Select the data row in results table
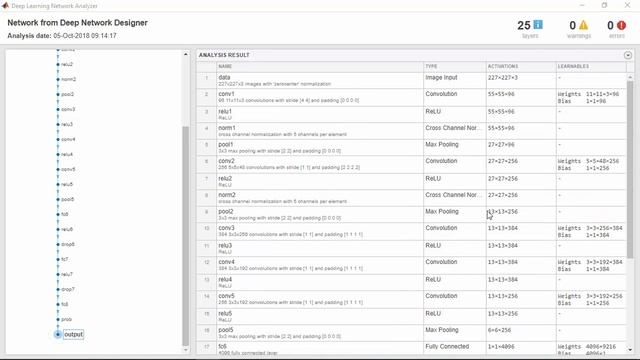Screen dimensions: 640x360 coord(411,80)
